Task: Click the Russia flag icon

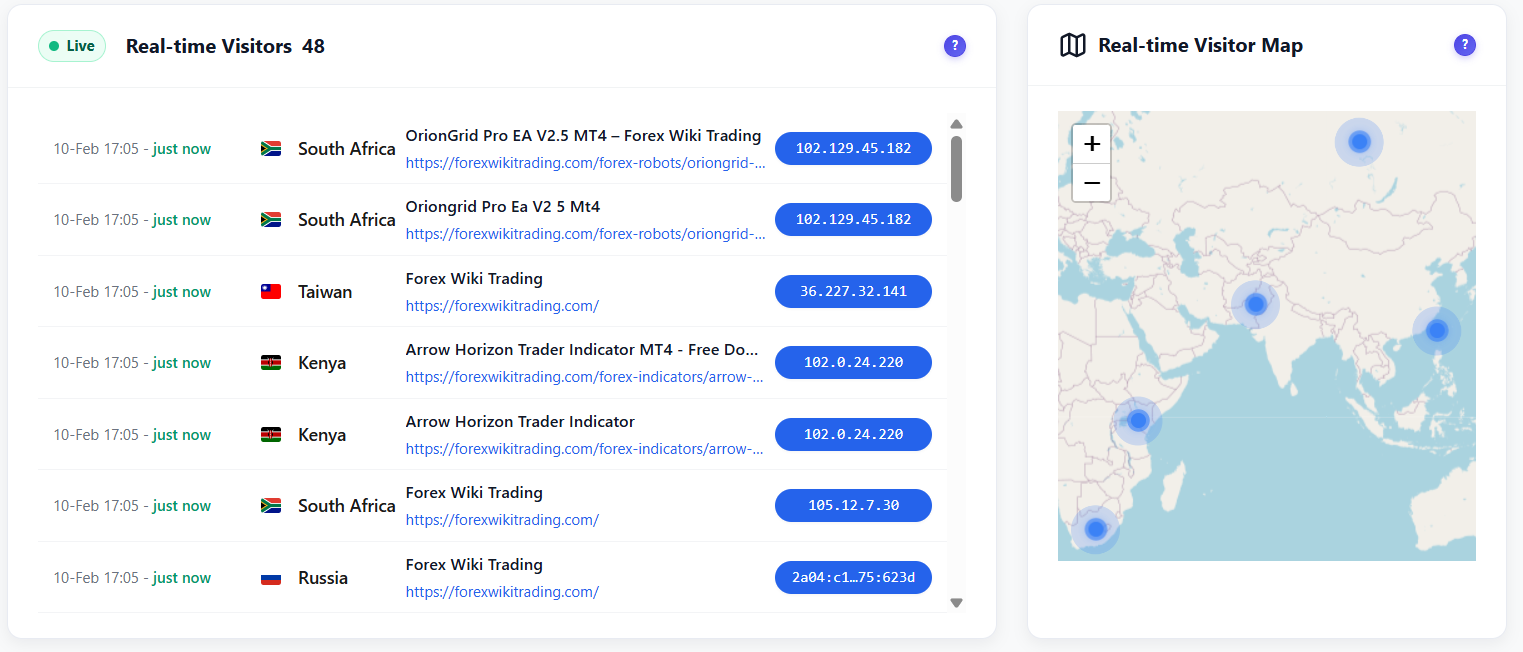Action: [270, 577]
